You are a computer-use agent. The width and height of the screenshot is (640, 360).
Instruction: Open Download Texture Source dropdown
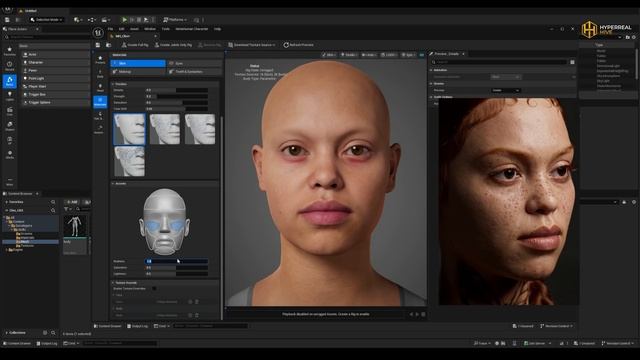pyautogui.click(x=252, y=45)
